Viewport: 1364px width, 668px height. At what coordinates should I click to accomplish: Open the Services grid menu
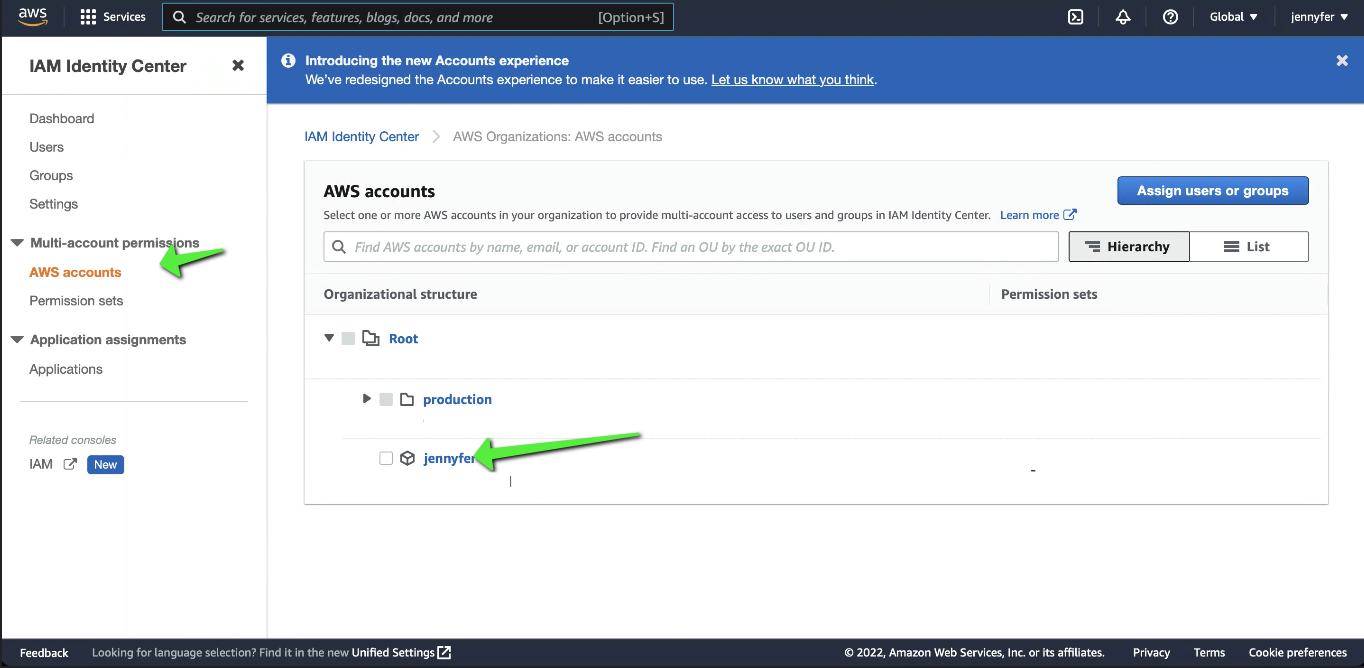click(x=113, y=17)
